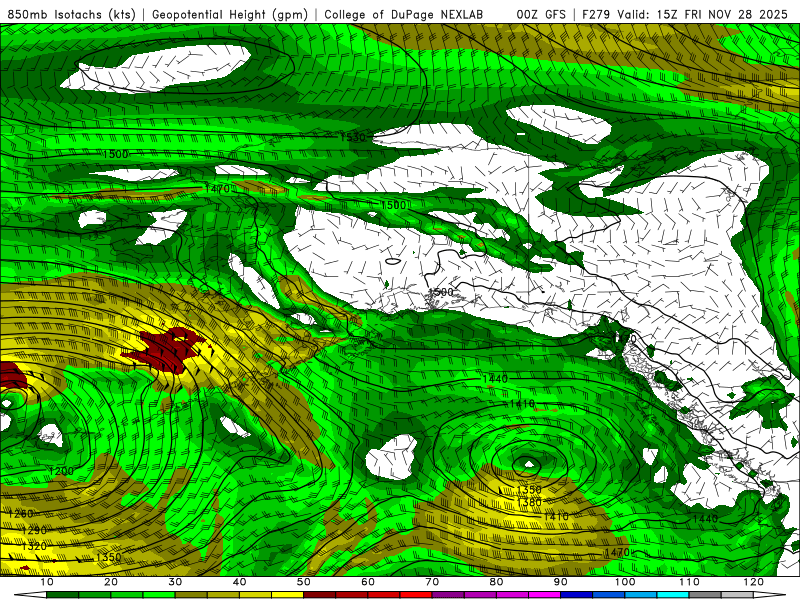Click the 'College of DuPage NEXLAB' label
The width and height of the screenshot is (800, 600).
click(x=403, y=14)
